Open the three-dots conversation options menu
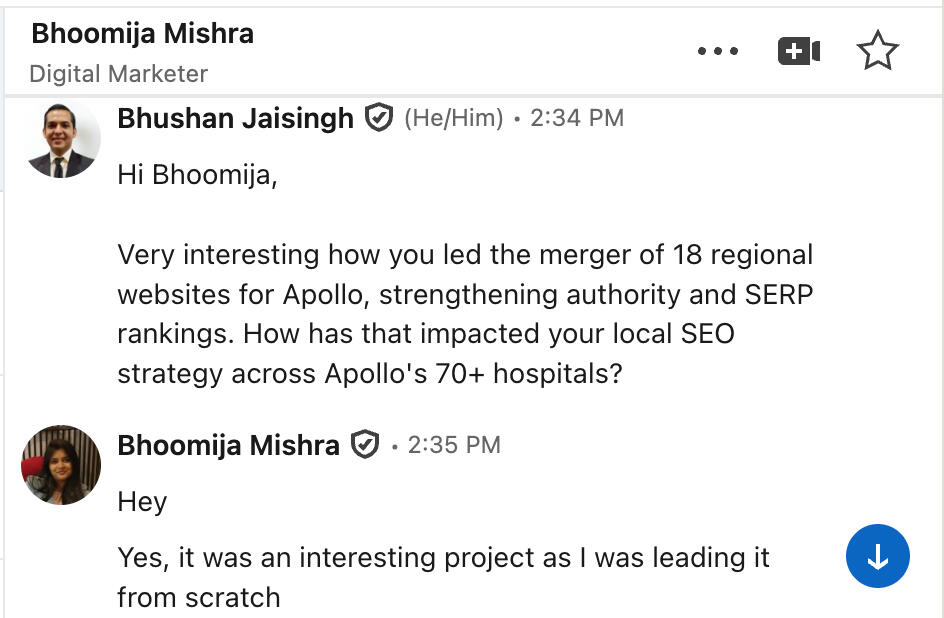Screen dimensions: 944x618 pos(718,51)
